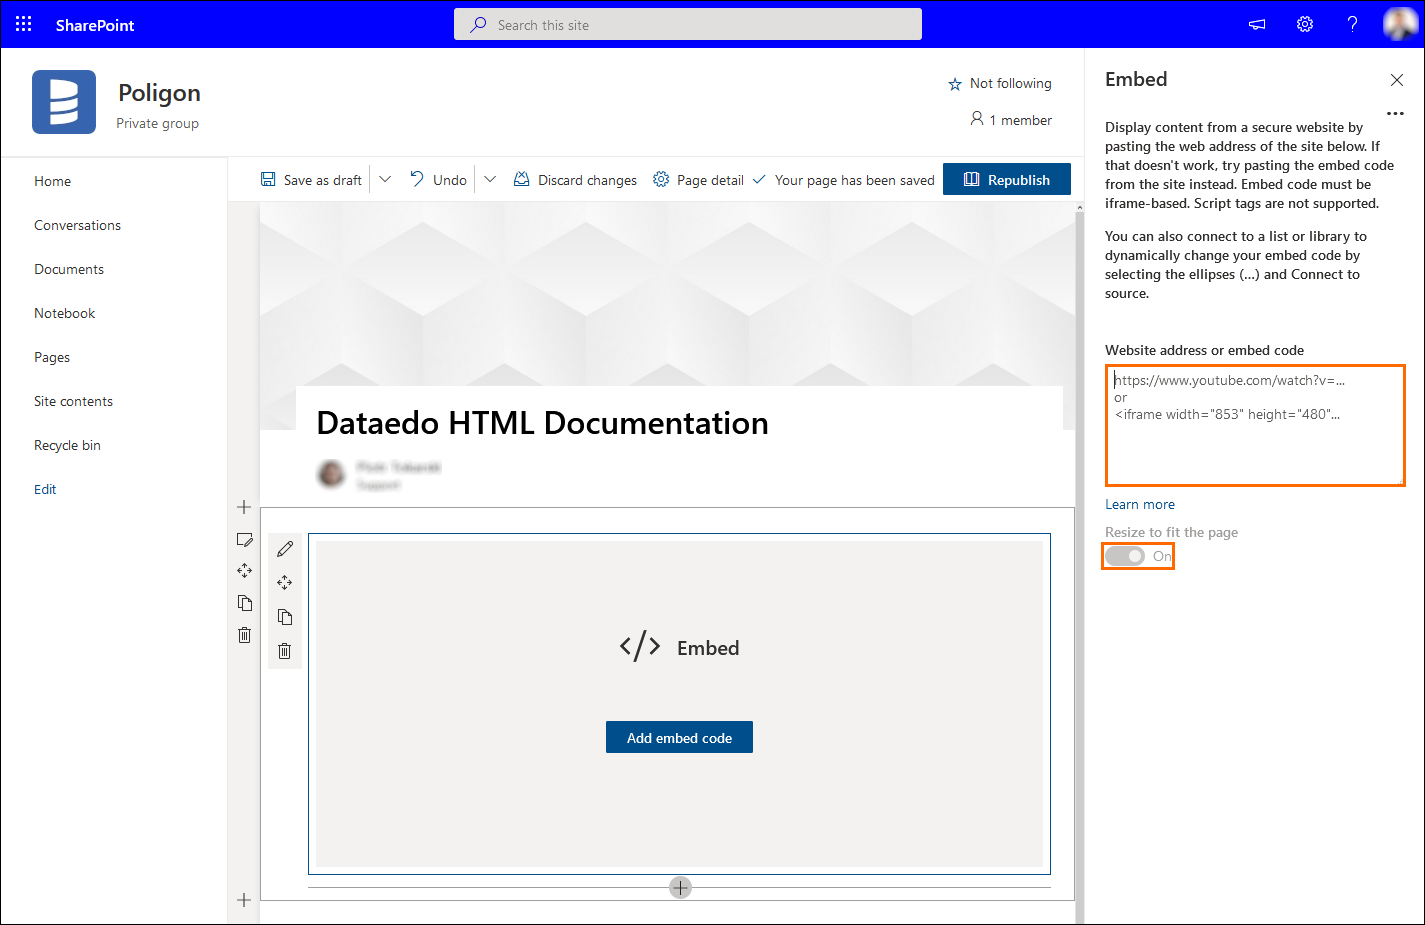Click the Republish button

(1006, 180)
